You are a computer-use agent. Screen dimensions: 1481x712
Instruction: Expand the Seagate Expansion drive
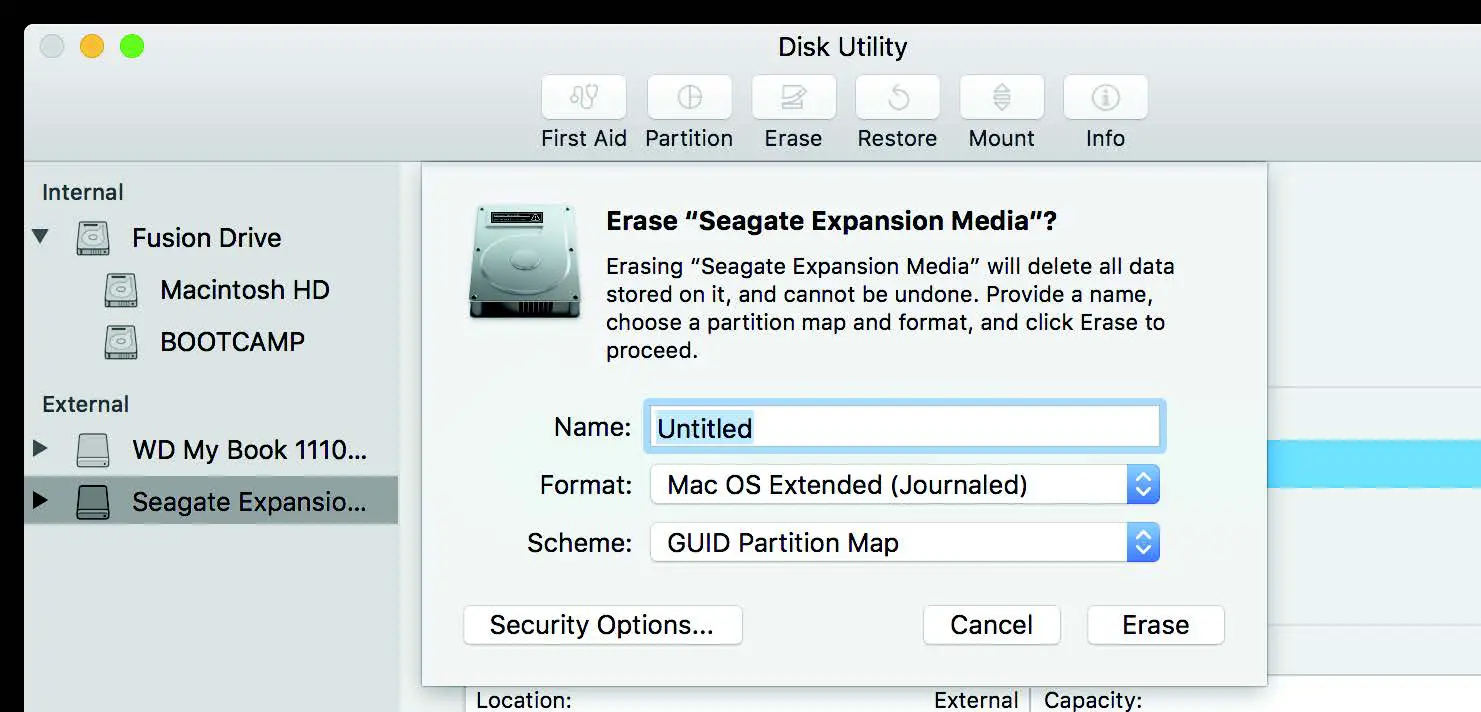40,500
